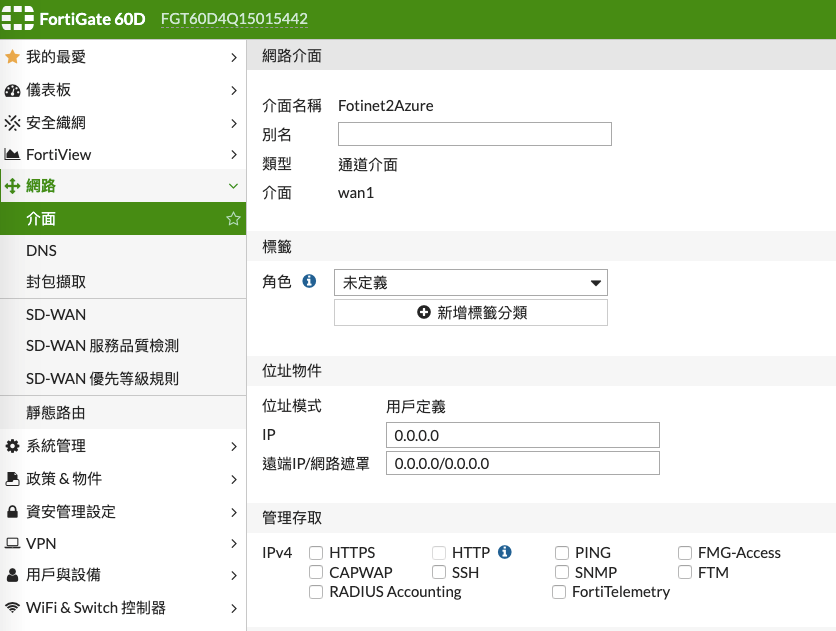Enable HTTPS management access checkbox

[x=316, y=553]
